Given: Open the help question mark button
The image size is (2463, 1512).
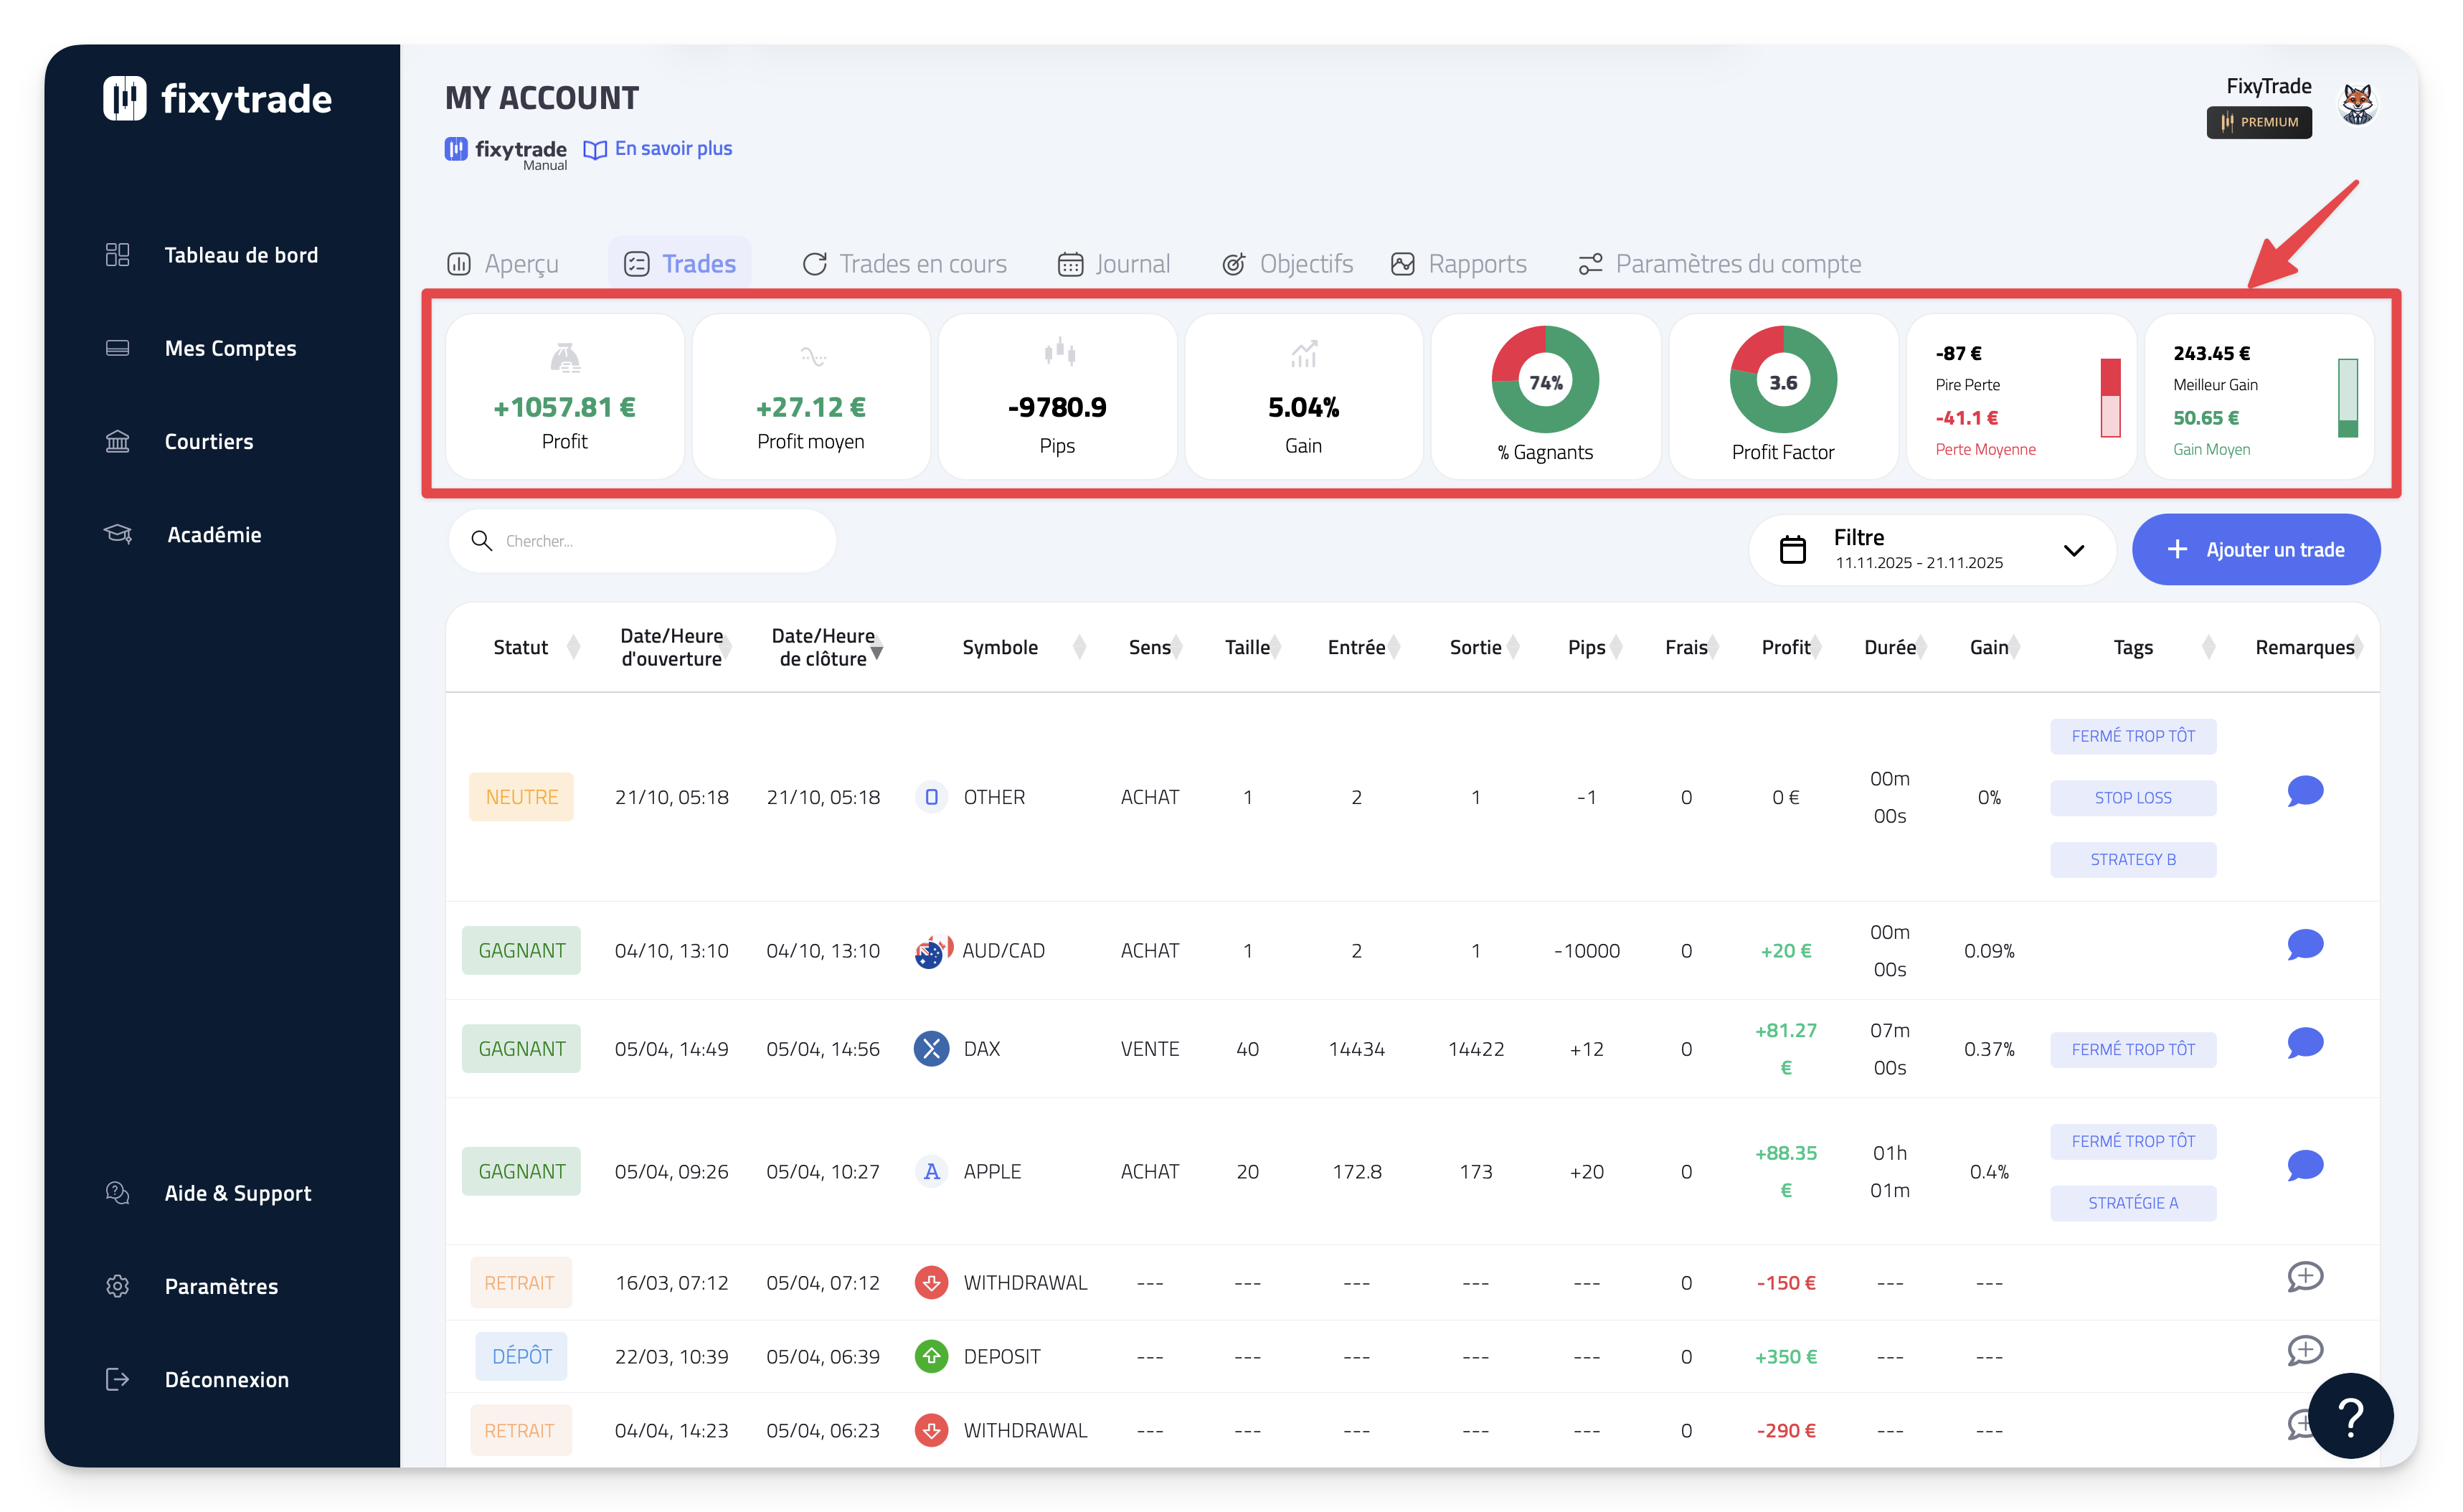Looking at the screenshot, I should coord(2350,1416).
